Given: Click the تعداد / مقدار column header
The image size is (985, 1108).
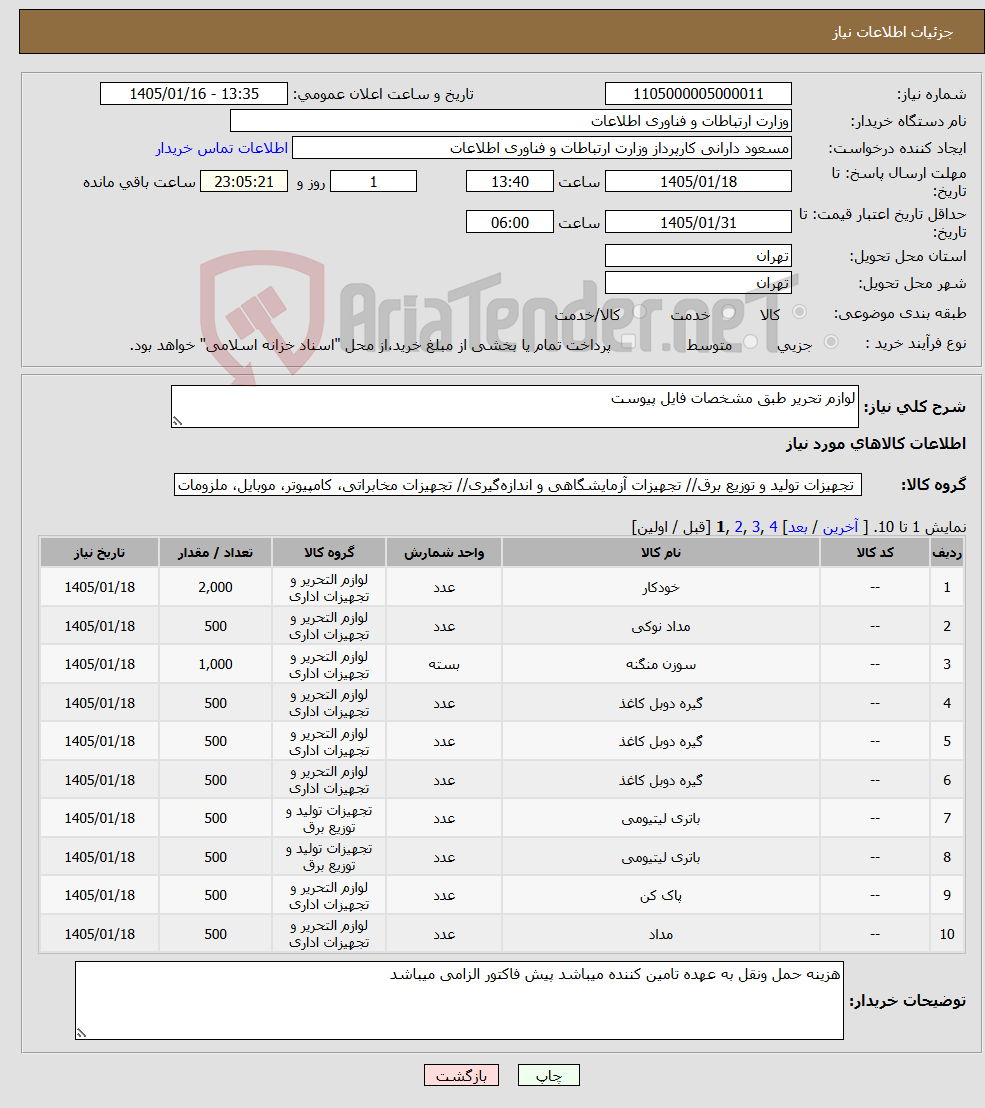Looking at the screenshot, I should point(216,553).
